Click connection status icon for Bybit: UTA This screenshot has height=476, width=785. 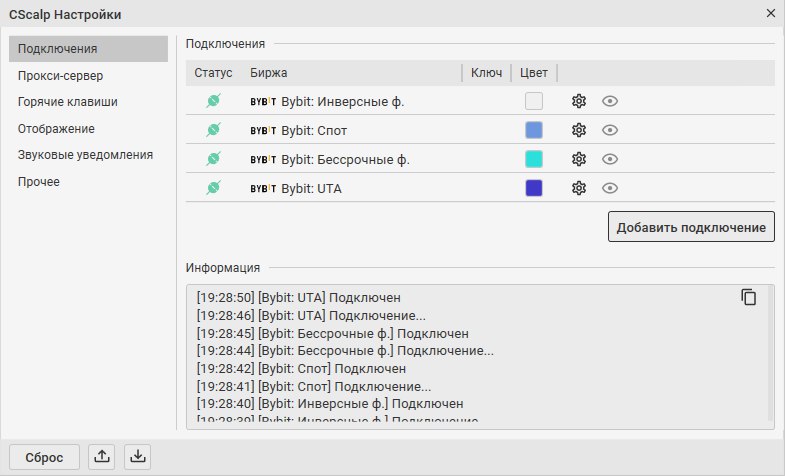(x=213, y=188)
